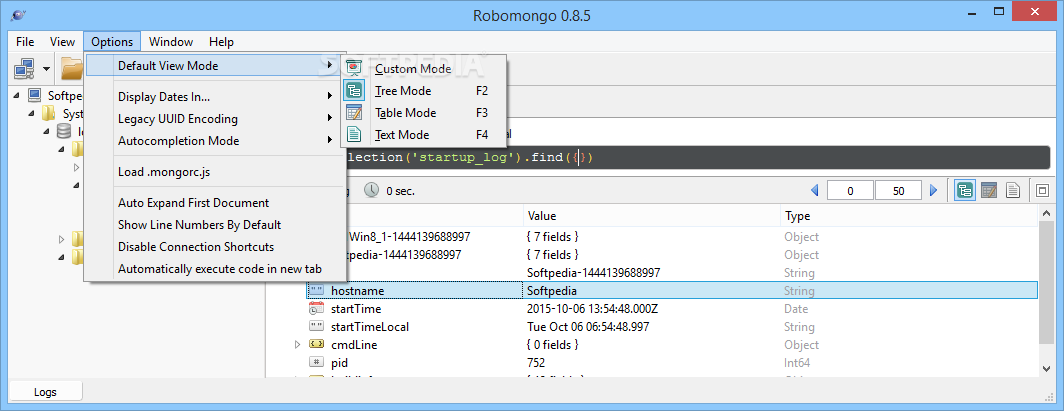Click the value 2015-10-06 13:54:48.000Z

(593, 309)
